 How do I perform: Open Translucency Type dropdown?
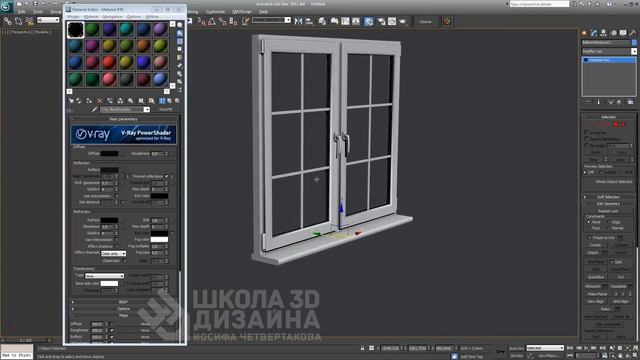(x=104, y=276)
